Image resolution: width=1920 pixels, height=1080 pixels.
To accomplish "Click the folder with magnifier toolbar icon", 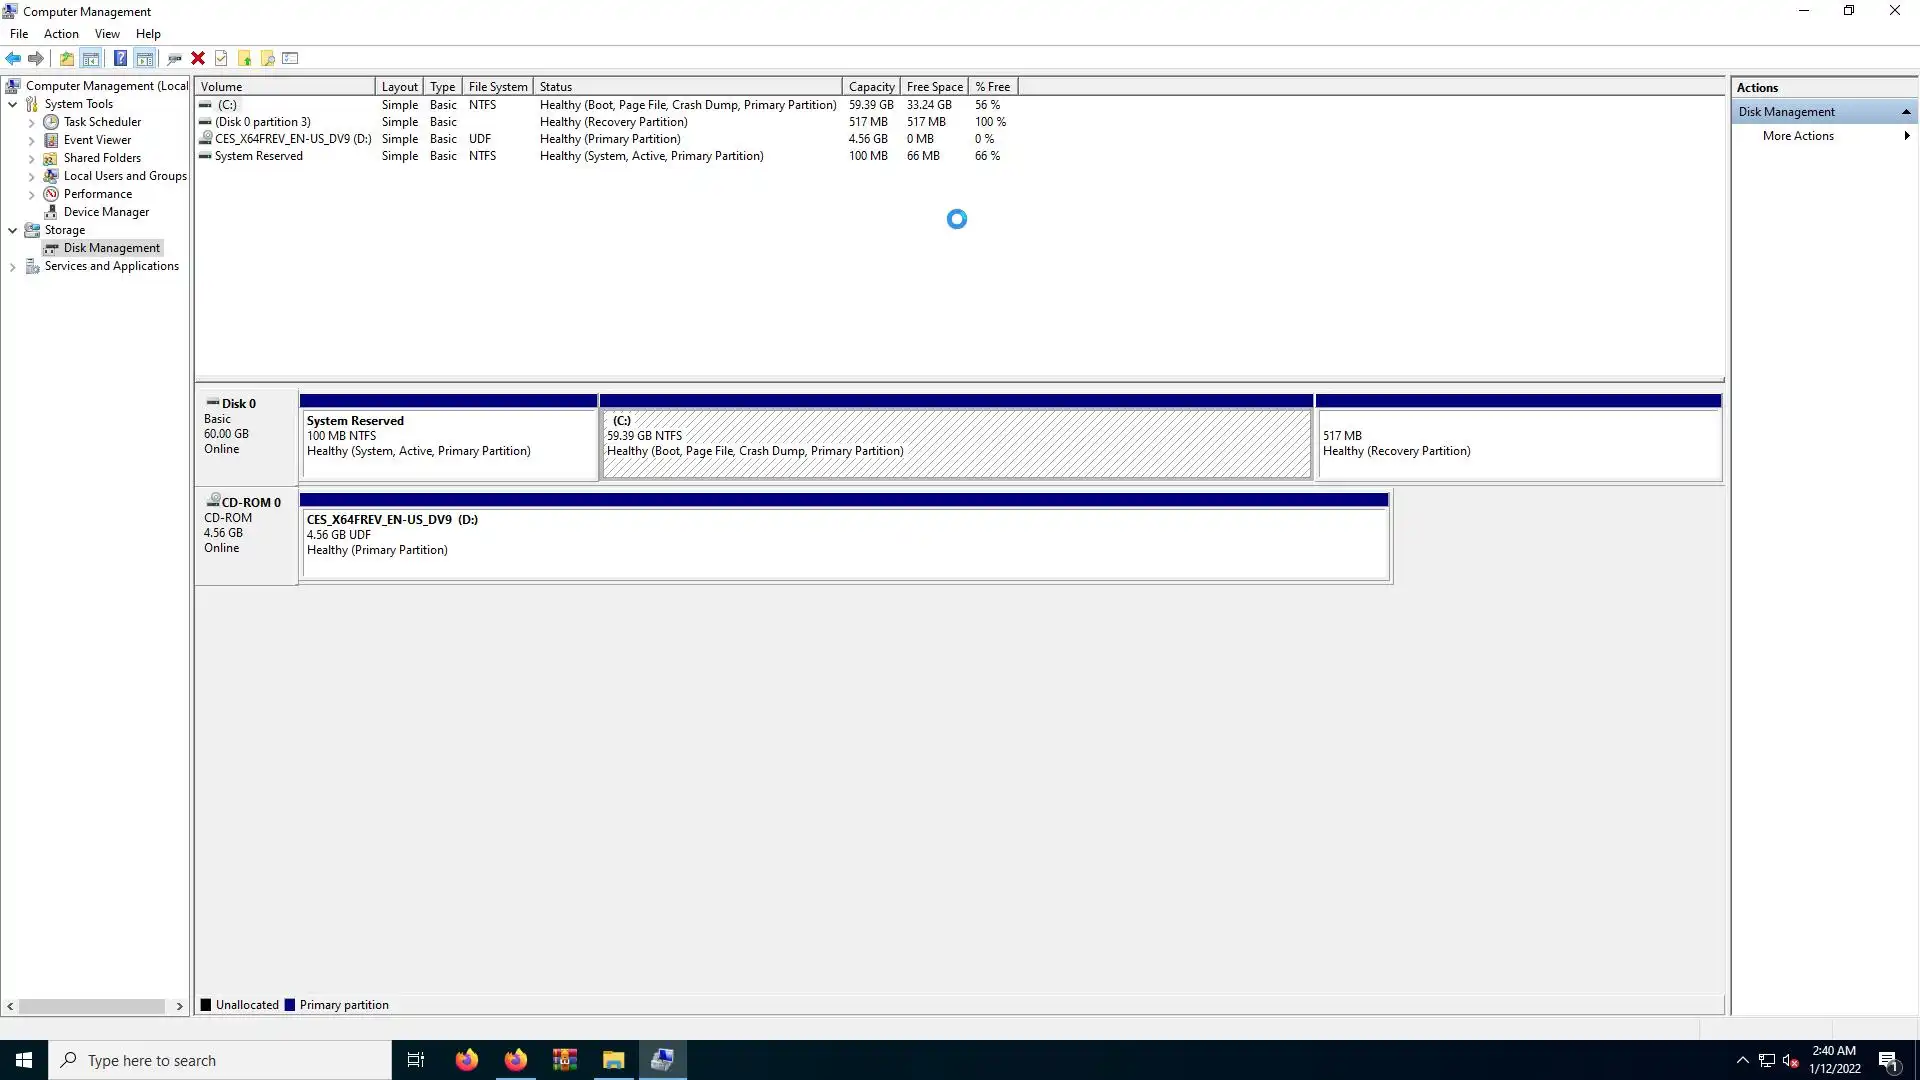I will click(x=268, y=58).
